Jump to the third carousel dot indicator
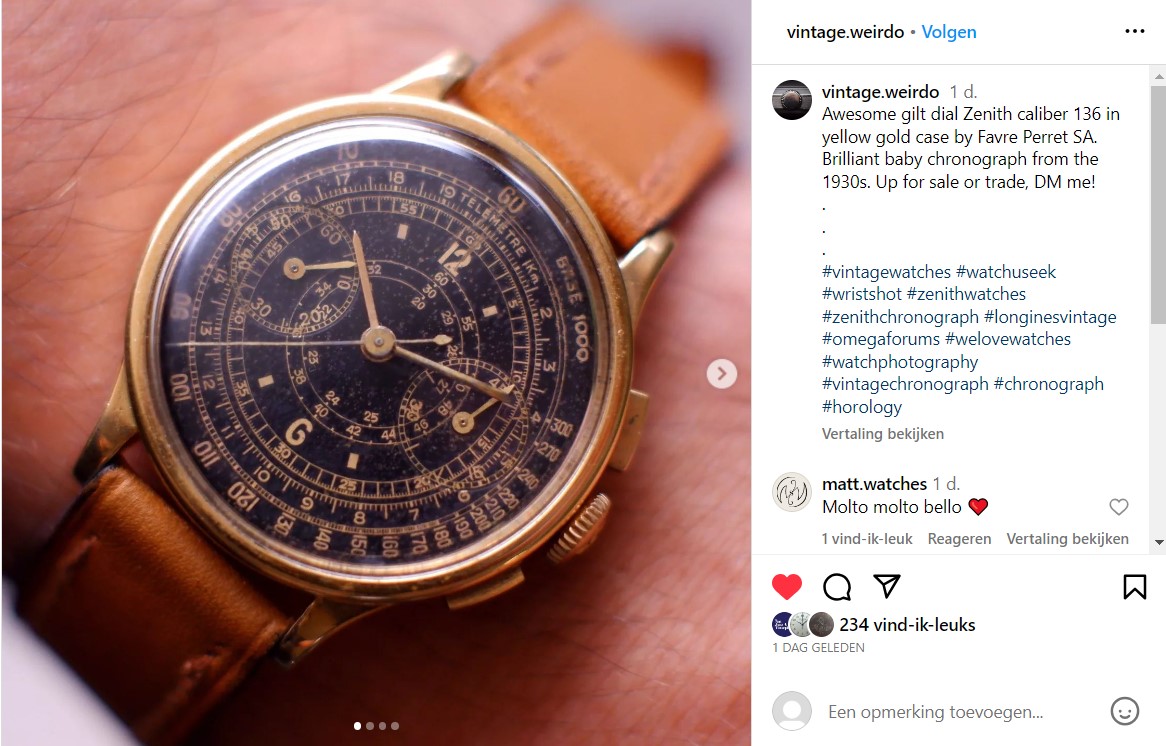The image size is (1166, 746). 382,726
